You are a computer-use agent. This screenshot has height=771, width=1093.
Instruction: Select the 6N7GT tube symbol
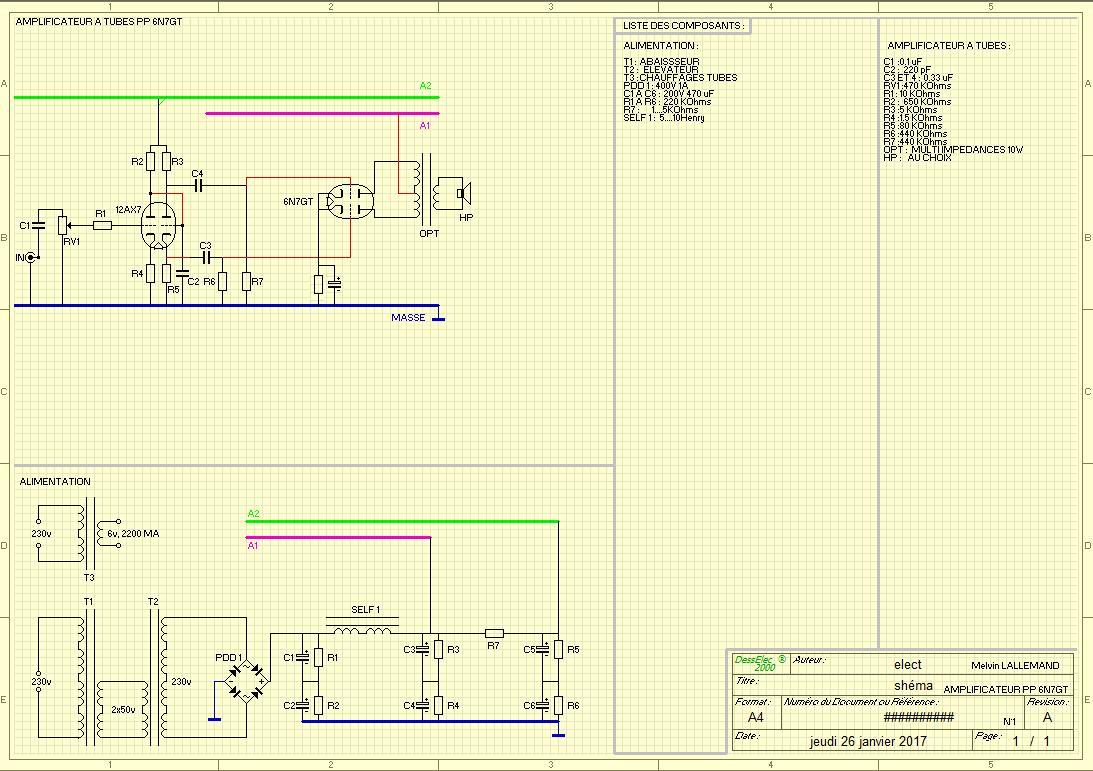(x=350, y=201)
